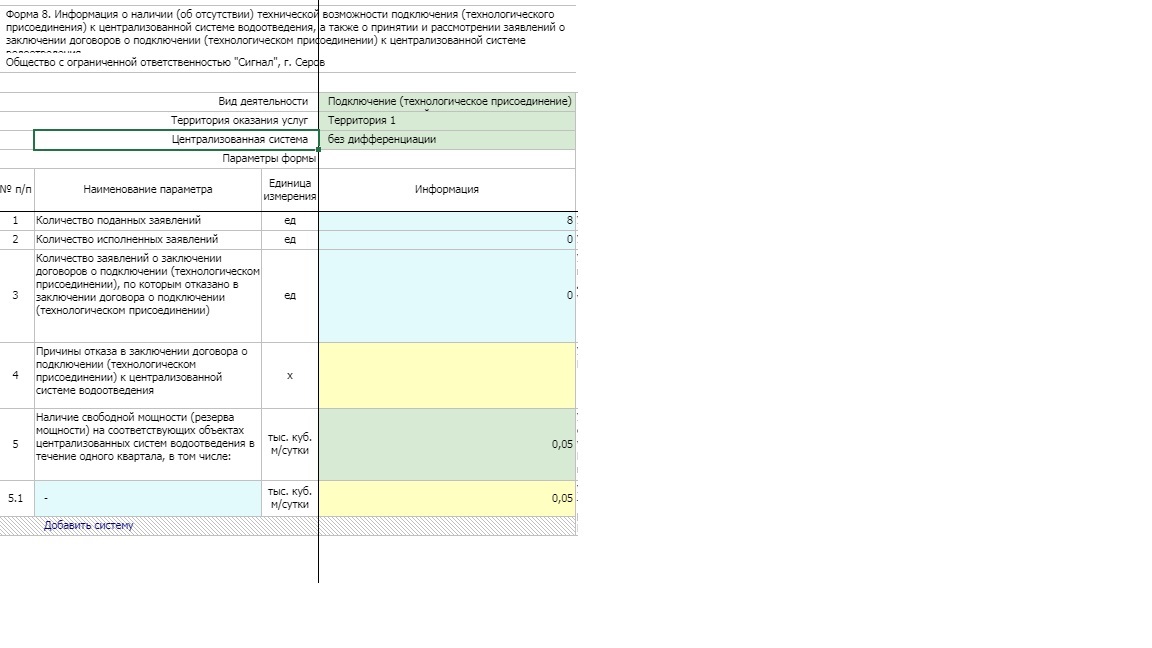Select the "тыс. куб. м/сутки" unit in row 5

pos(289,444)
